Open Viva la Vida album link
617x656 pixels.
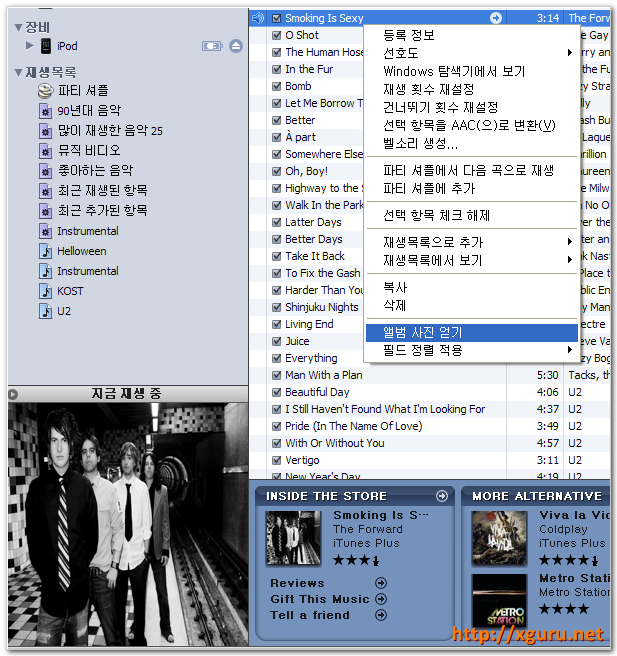point(574,515)
